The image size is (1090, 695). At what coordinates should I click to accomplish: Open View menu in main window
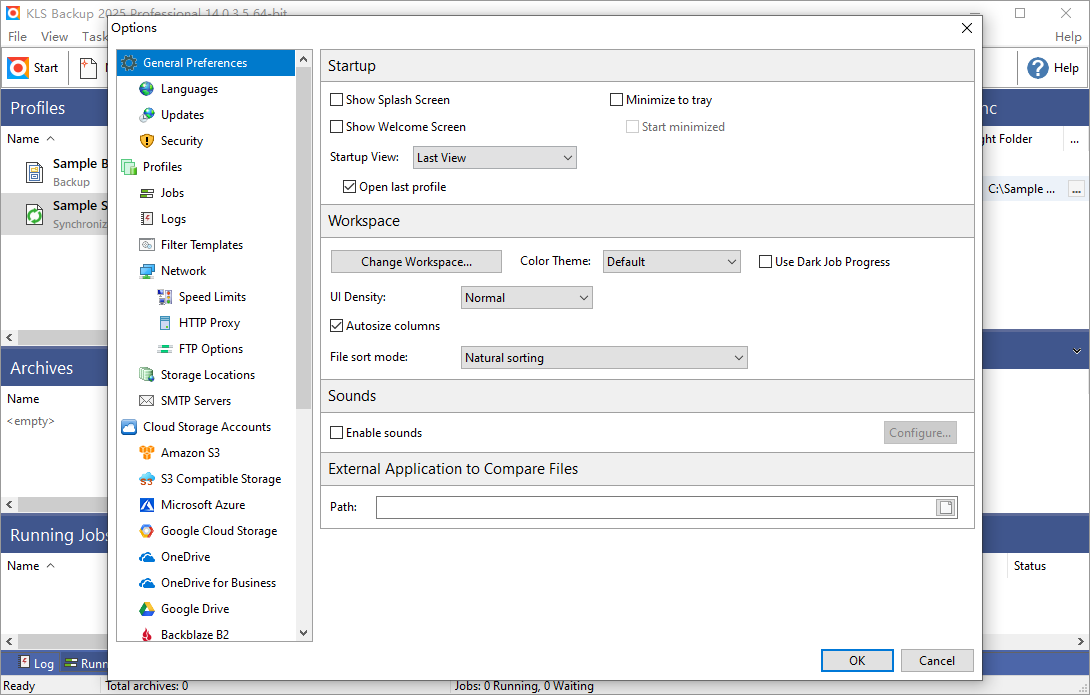coord(54,37)
